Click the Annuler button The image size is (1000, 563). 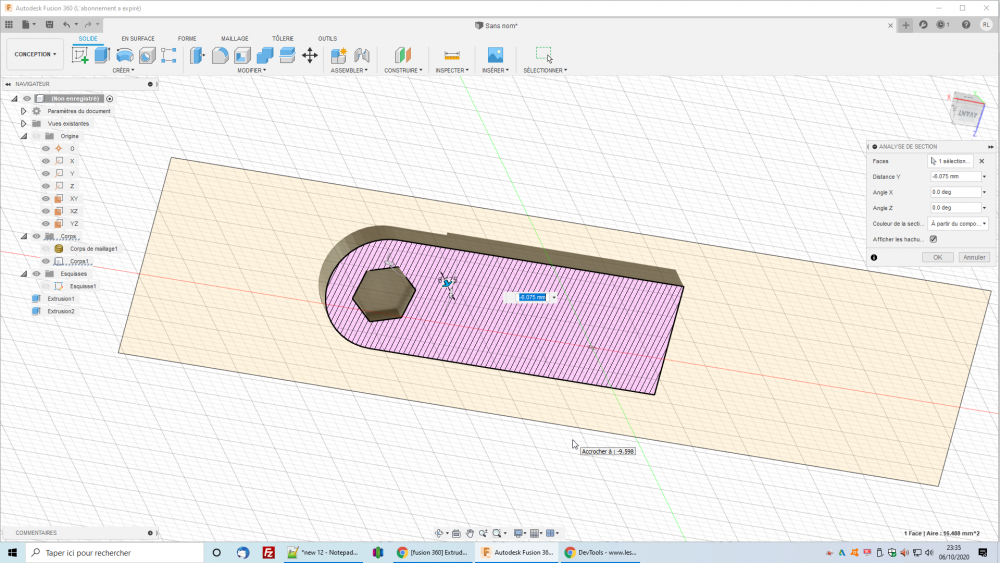973,257
